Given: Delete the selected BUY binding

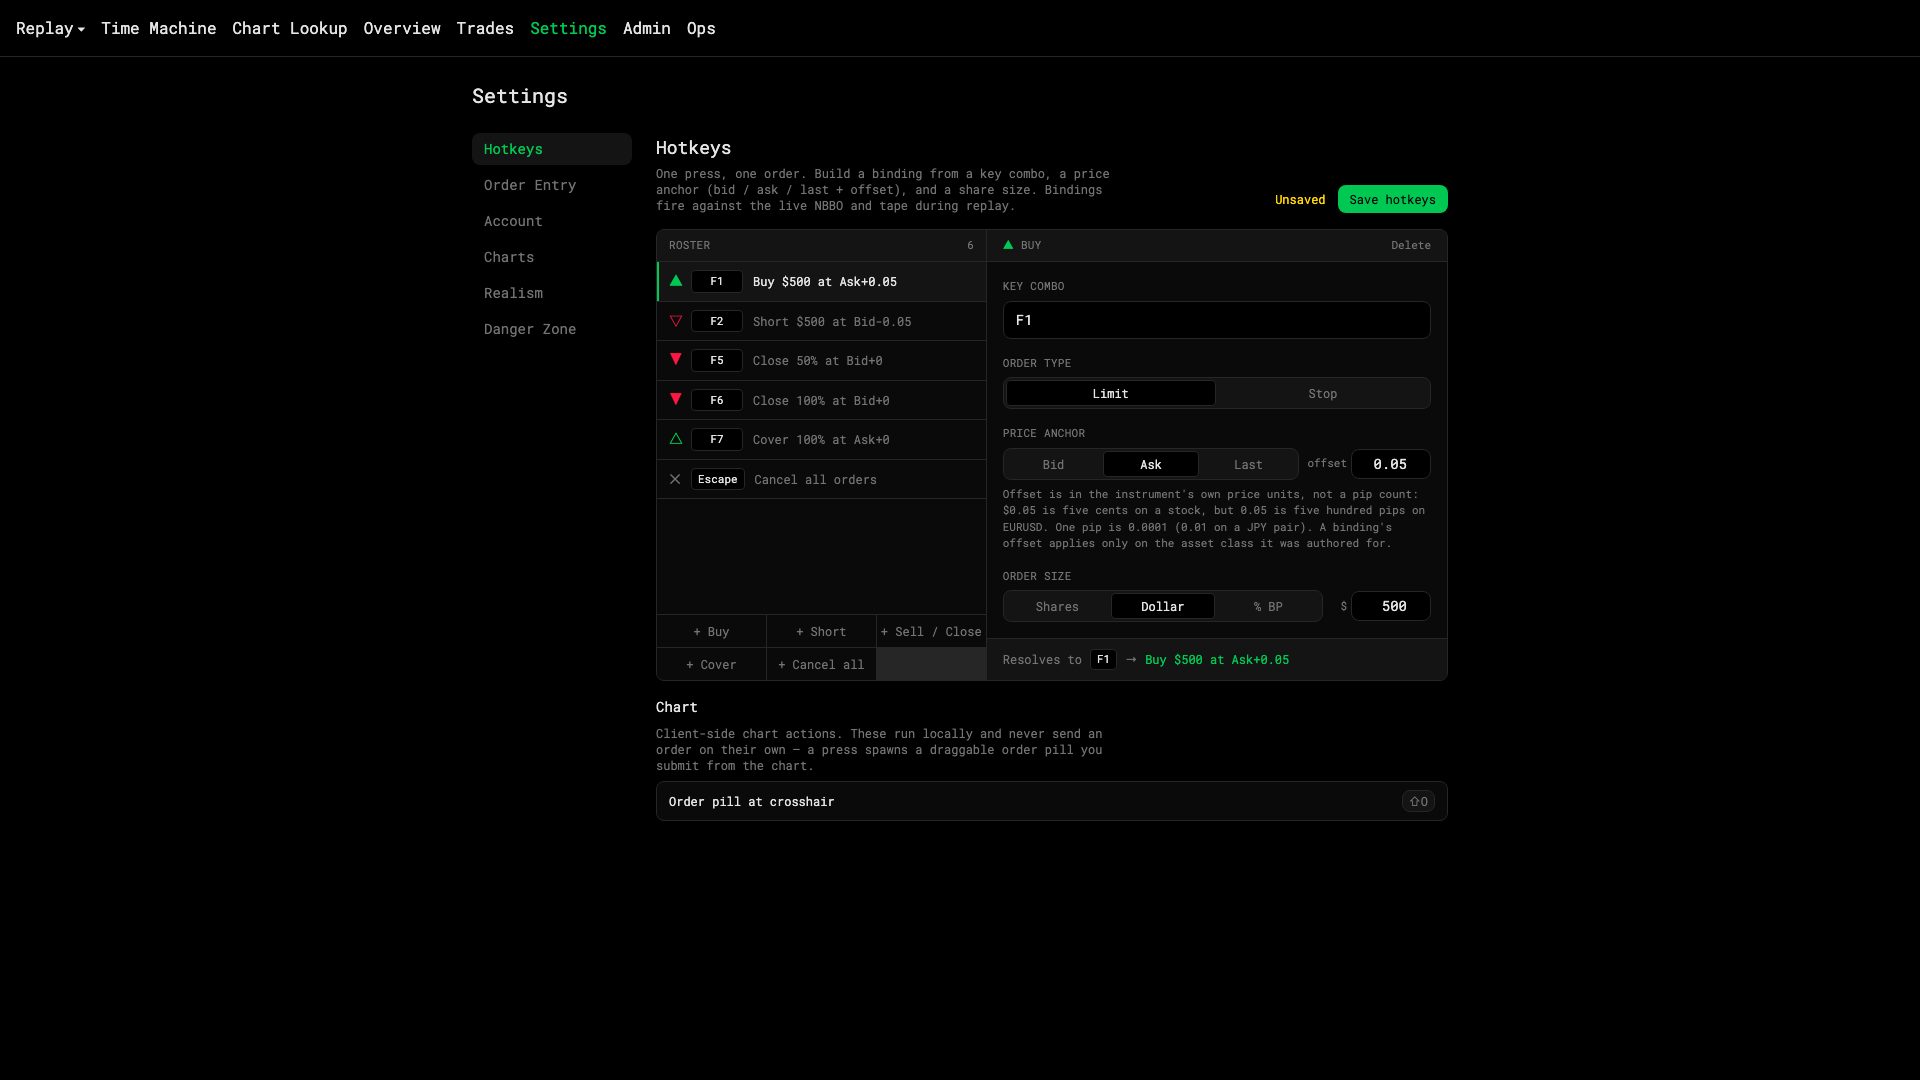Looking at the screenshot, I should pyautogui.click(x=1410, y=245).
